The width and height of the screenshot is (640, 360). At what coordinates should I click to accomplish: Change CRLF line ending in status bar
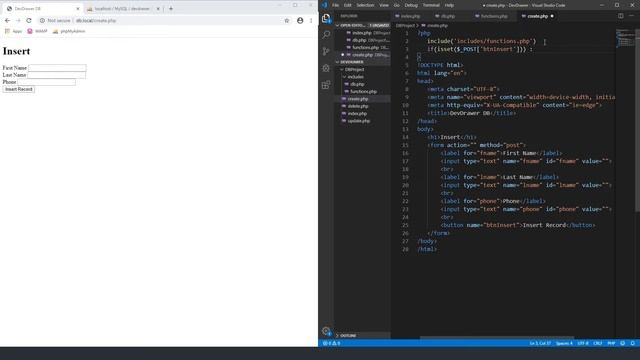pos(598,343)
